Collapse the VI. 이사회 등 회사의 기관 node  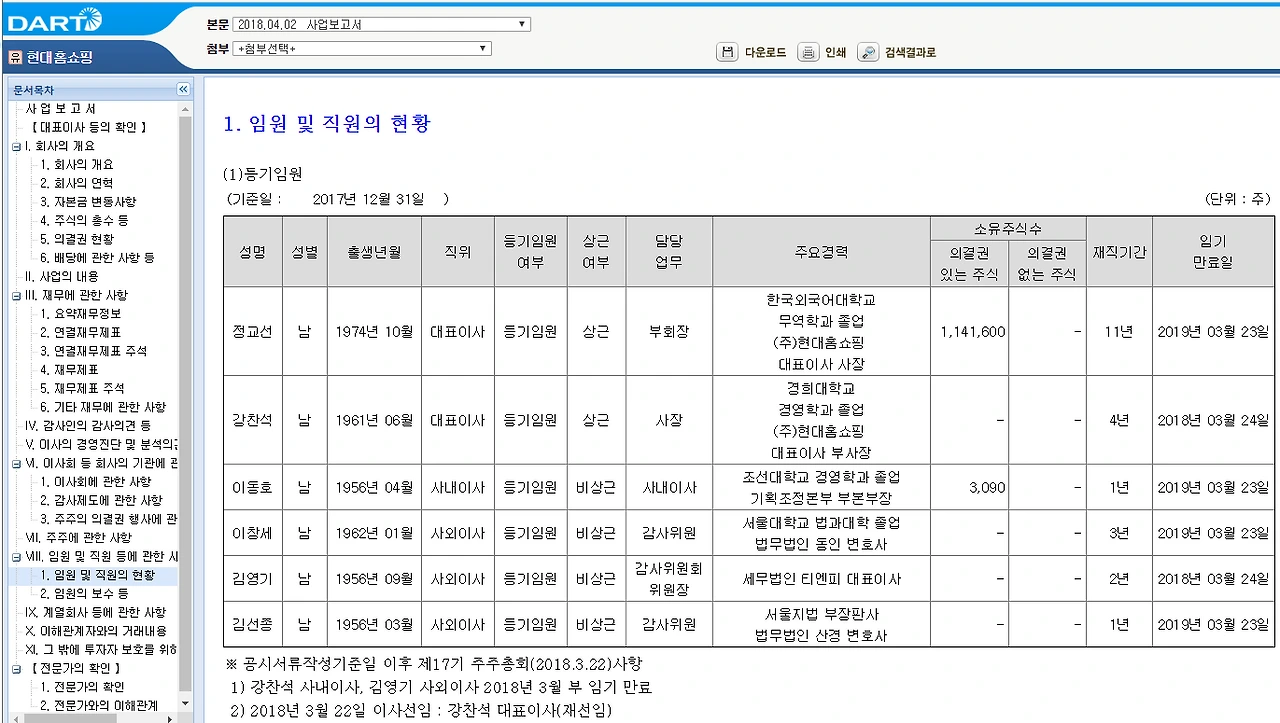tap(15, 463)
